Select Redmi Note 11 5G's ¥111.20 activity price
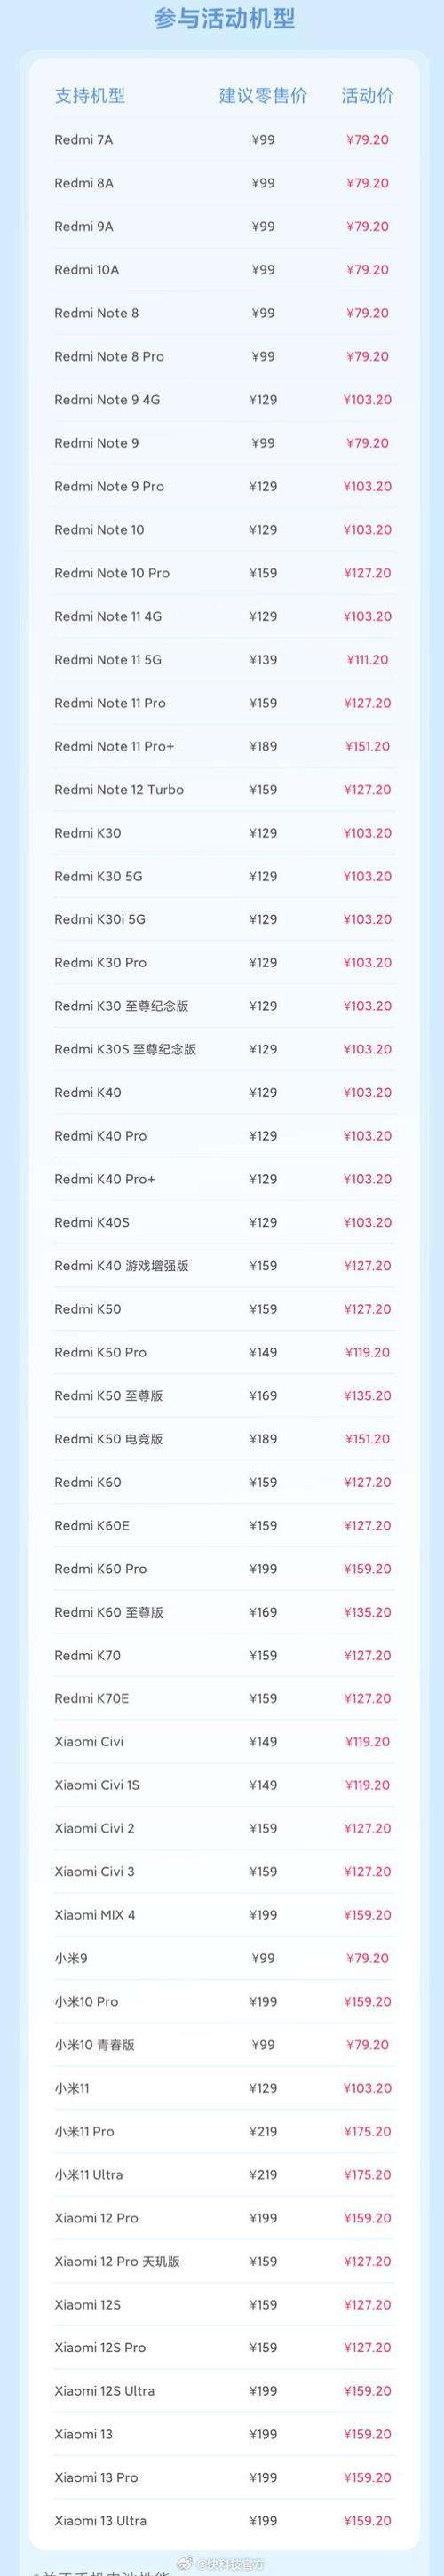Screen dimensions: 444x2576 click(367, 660)
